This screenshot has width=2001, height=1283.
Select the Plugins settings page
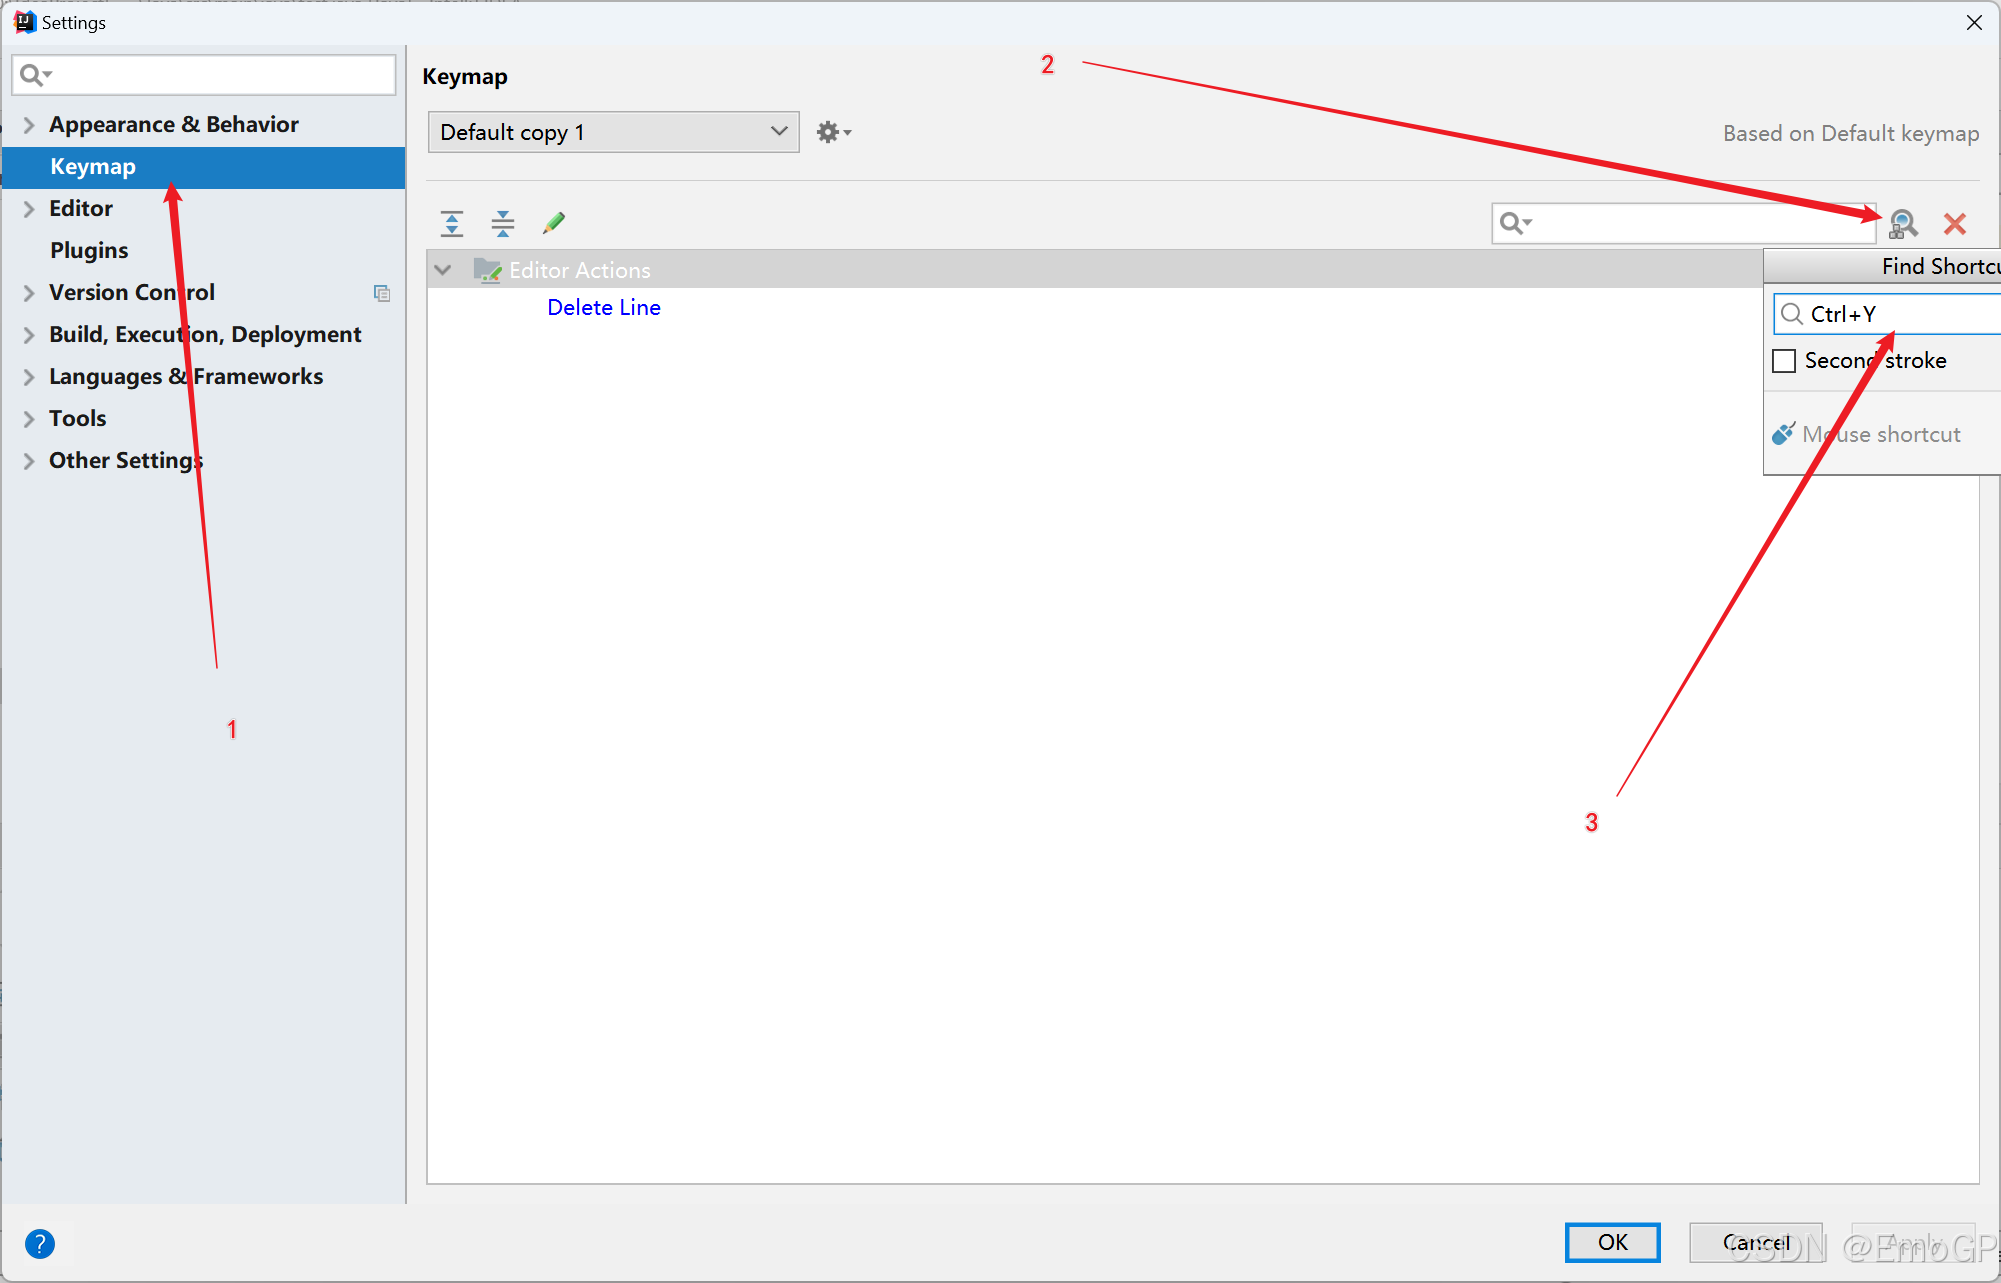tap(89, 250)
